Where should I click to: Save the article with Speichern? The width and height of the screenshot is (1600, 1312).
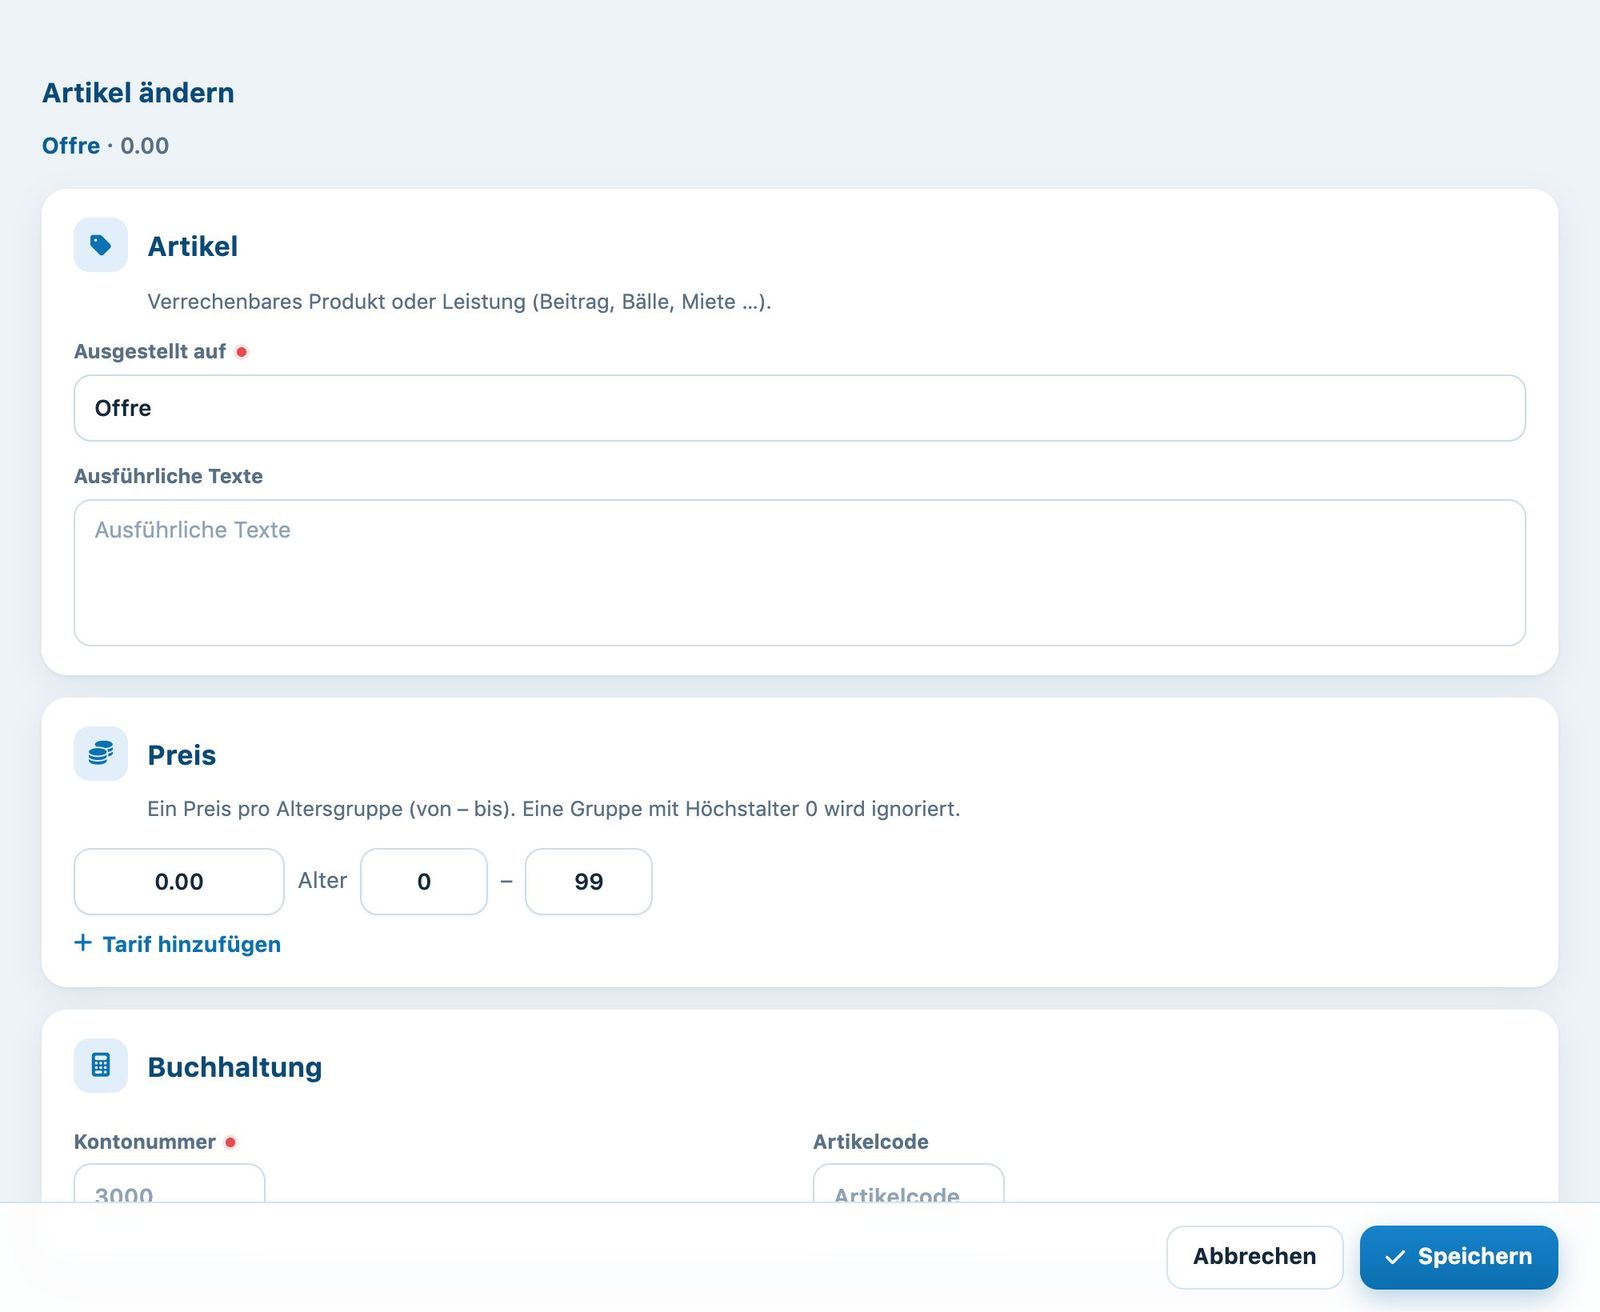pos(1458,1257)
